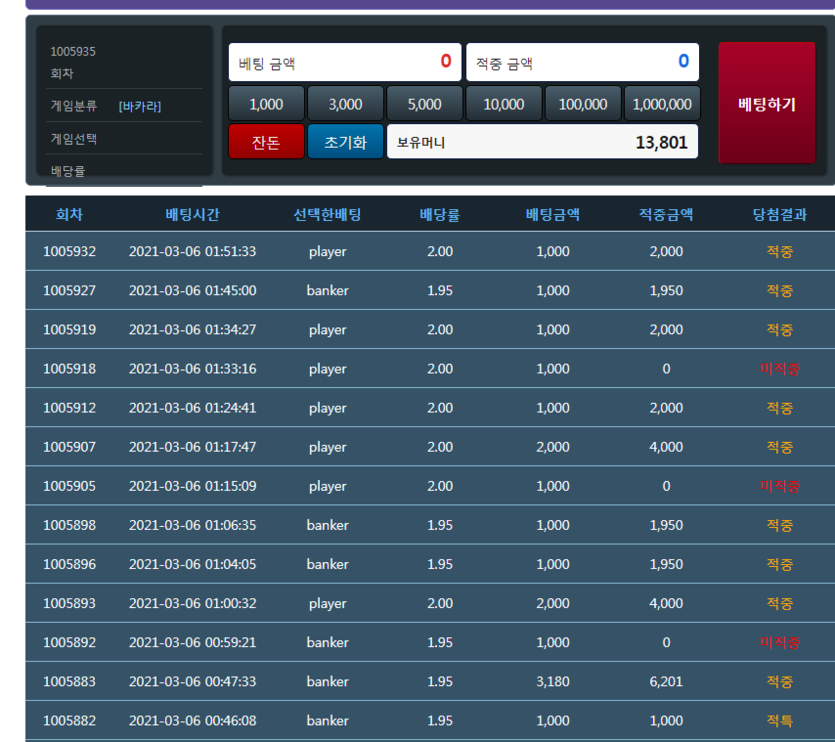Focus the 베팅 금액 input field
The image size is (835, 742).
345,62
